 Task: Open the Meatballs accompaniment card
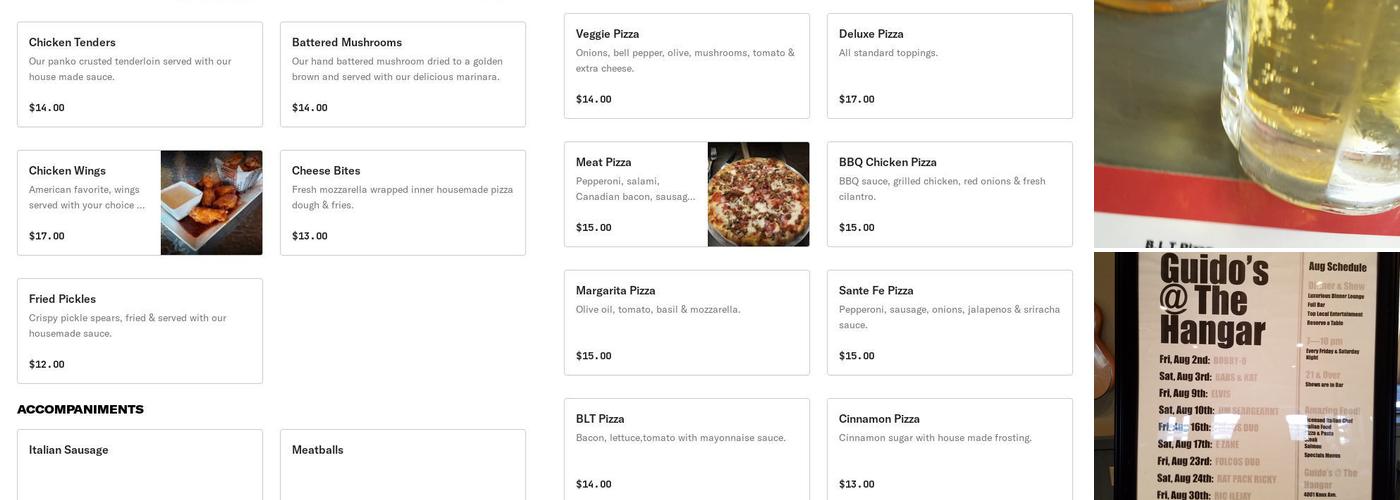(402, 464)
